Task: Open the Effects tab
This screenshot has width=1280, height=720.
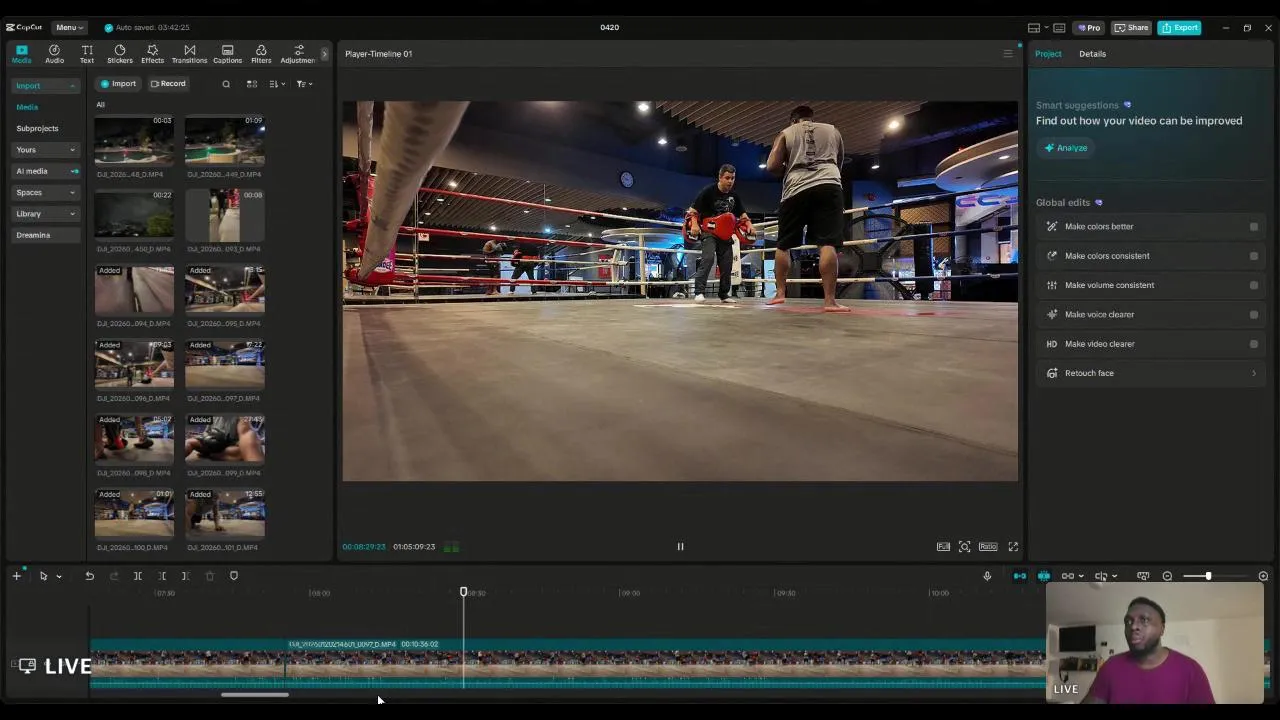Action: (152, 54)
